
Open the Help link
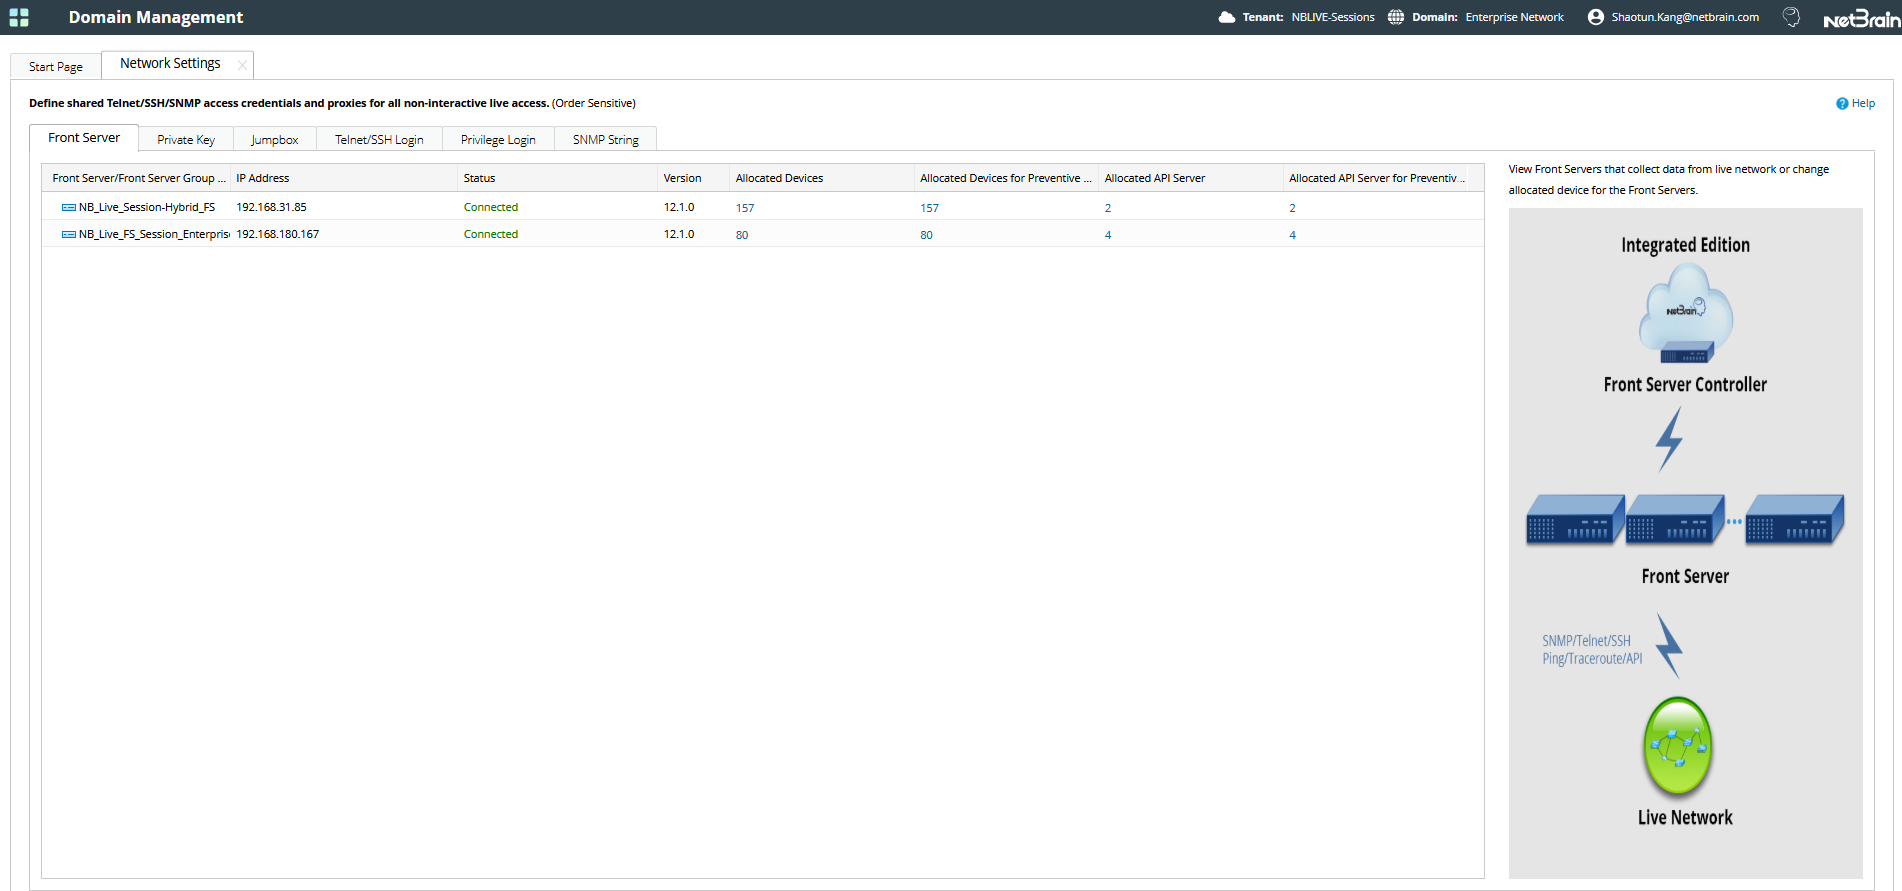tap(1856, 103)
